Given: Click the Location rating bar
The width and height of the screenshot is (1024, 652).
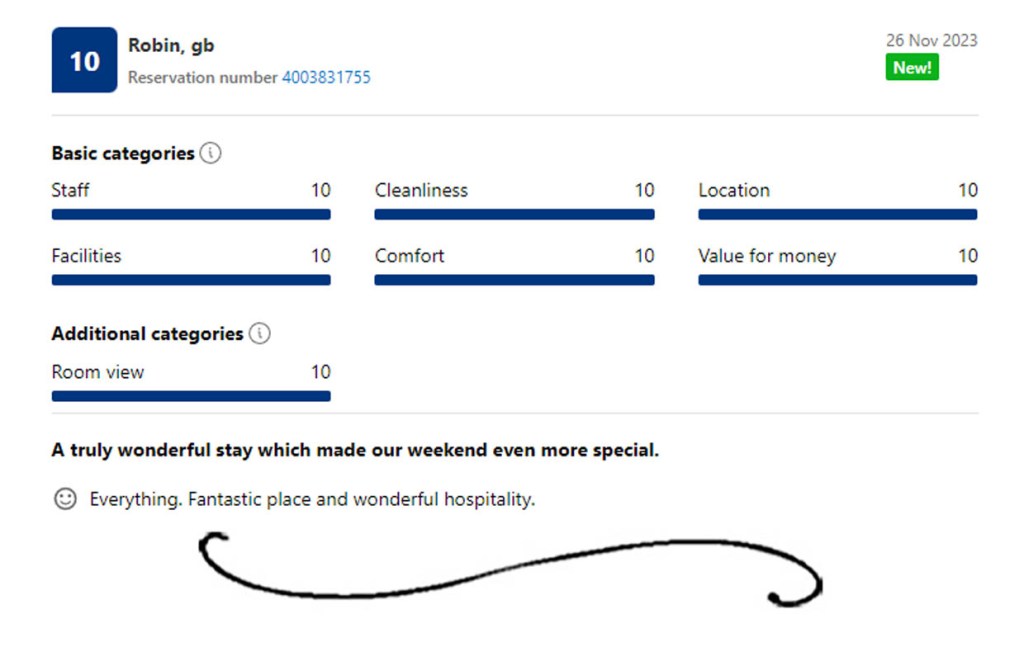Looking at the screenshot, I should pos(837,214).
